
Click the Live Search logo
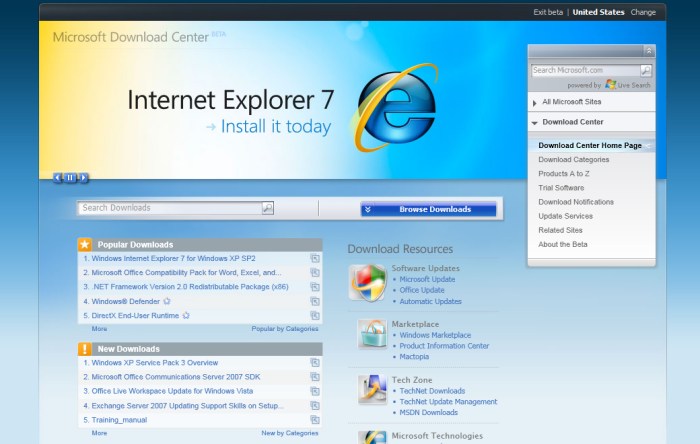[628, 85]
